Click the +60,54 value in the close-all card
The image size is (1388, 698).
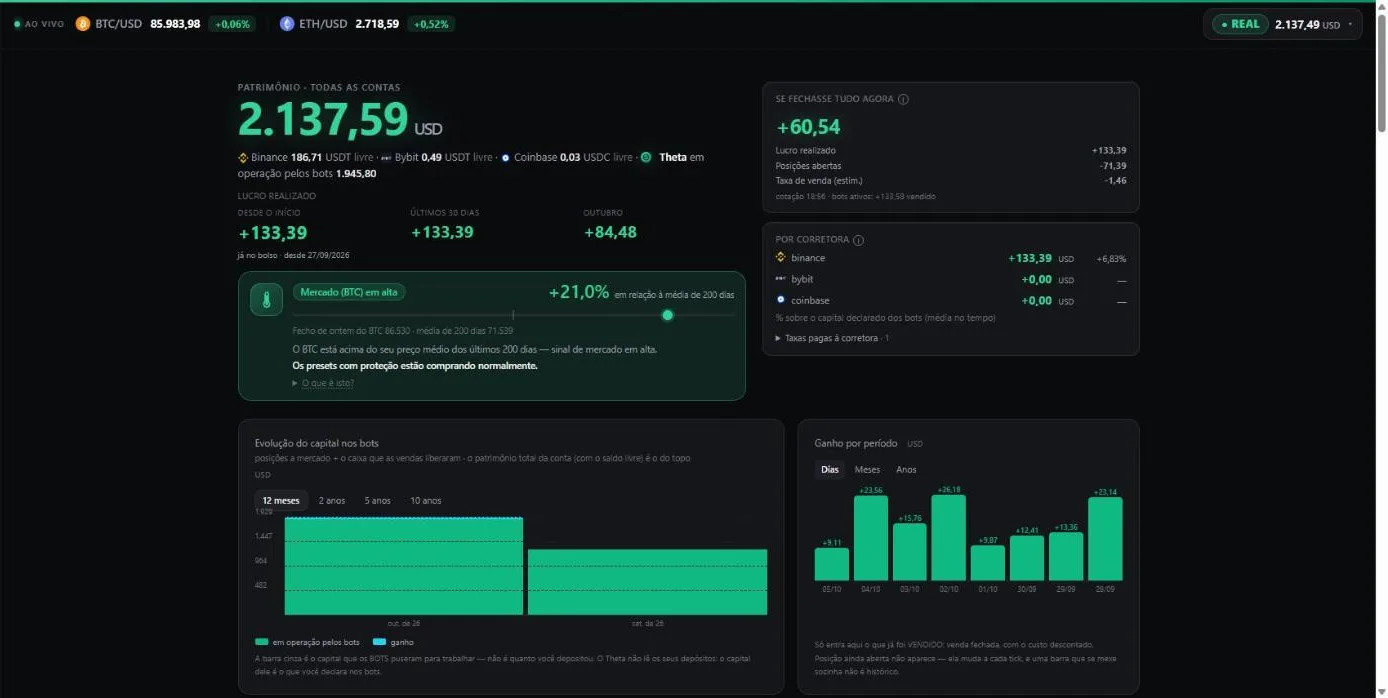click(809, 127)
